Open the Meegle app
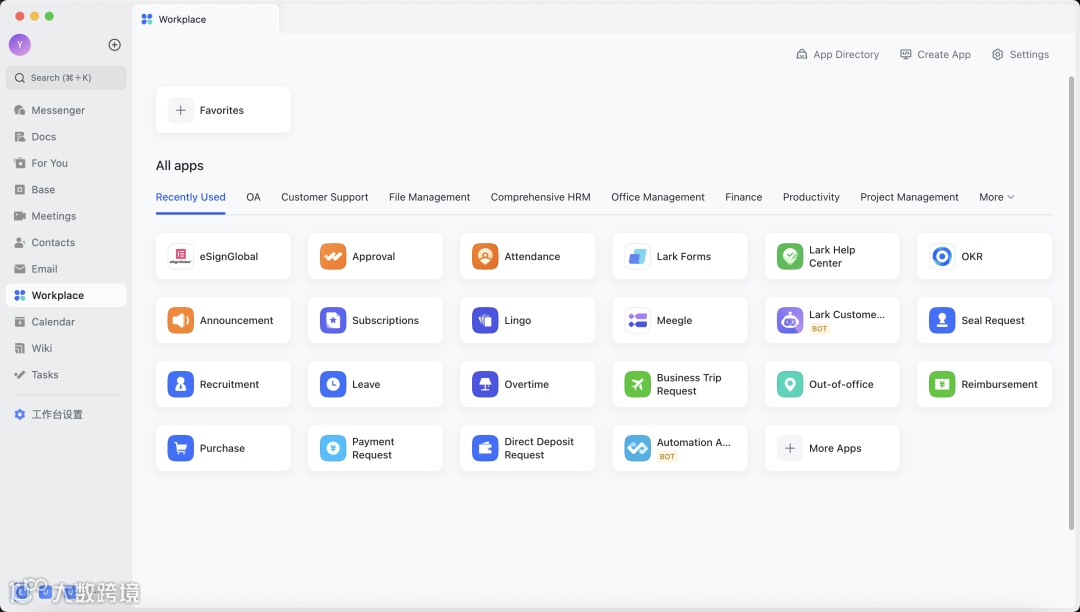The width and height of the screenshot is (1080, 612). (679, 320)
